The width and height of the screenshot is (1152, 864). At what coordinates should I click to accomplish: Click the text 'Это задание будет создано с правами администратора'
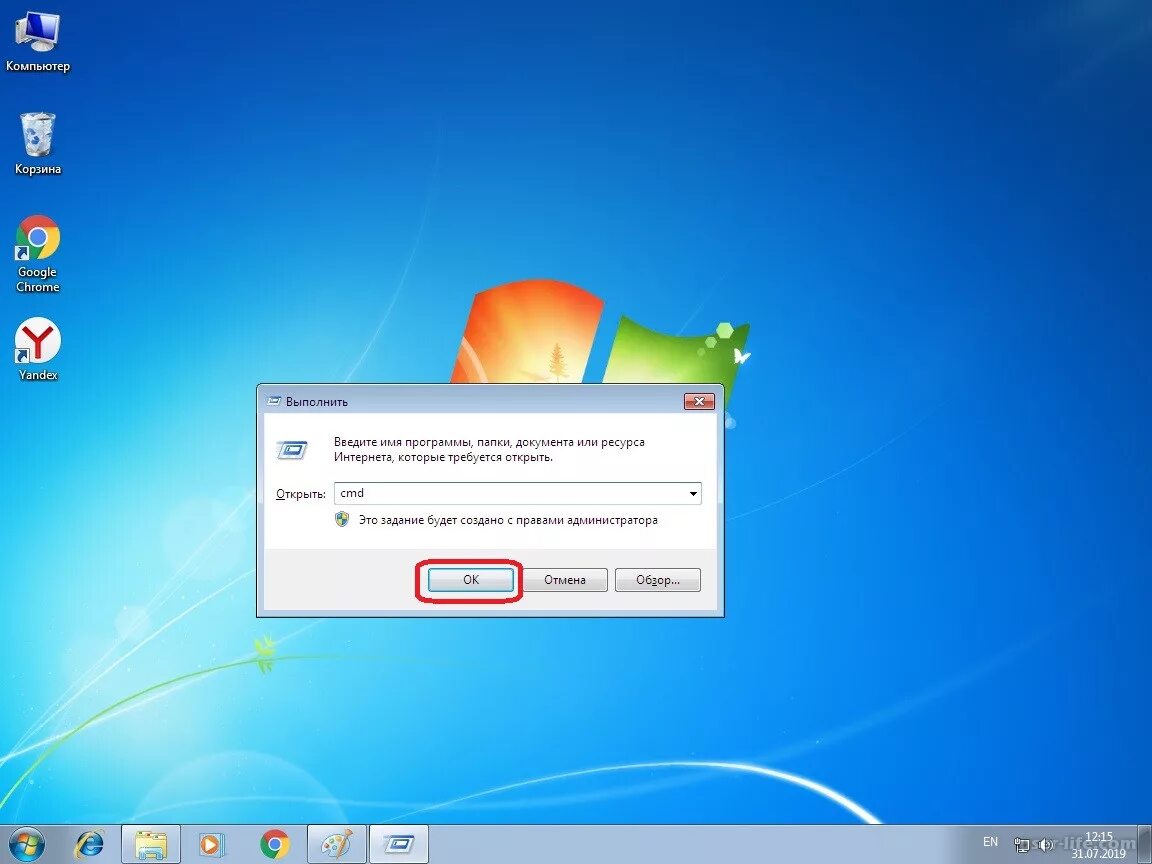tap(508, 520)
